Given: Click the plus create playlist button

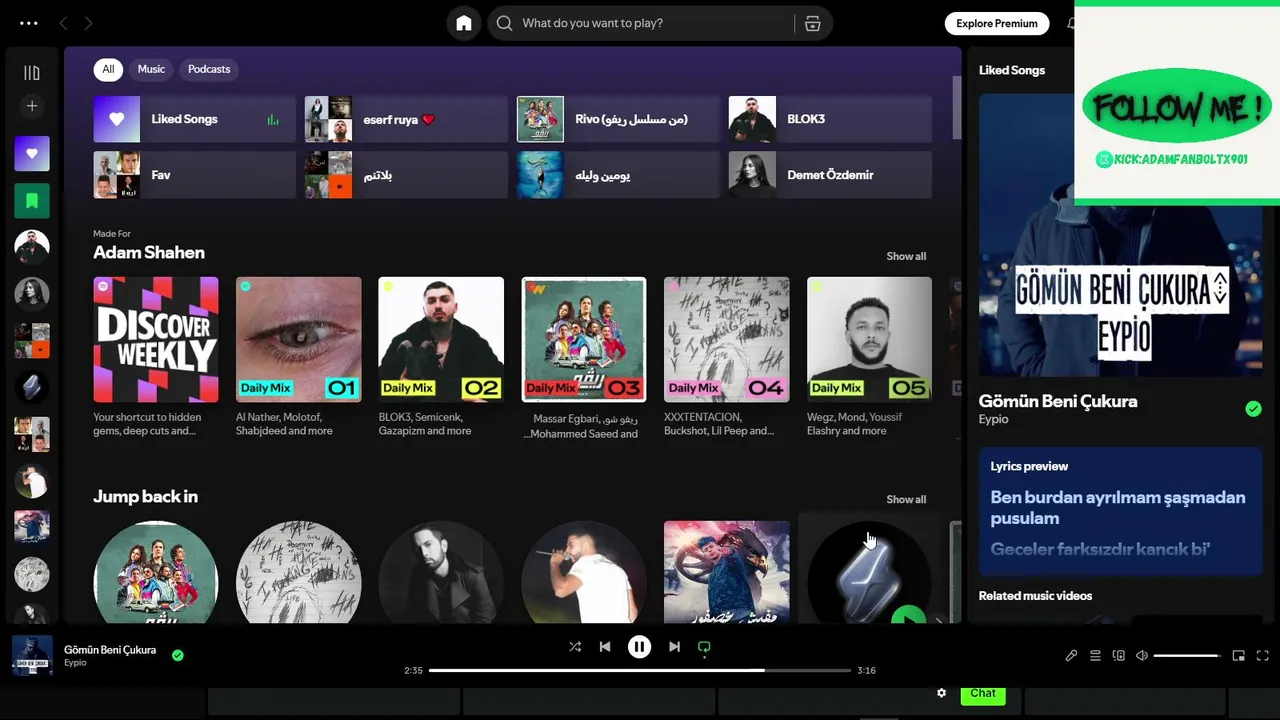Looking at the screenshot, I should click(x=32, y=106).
